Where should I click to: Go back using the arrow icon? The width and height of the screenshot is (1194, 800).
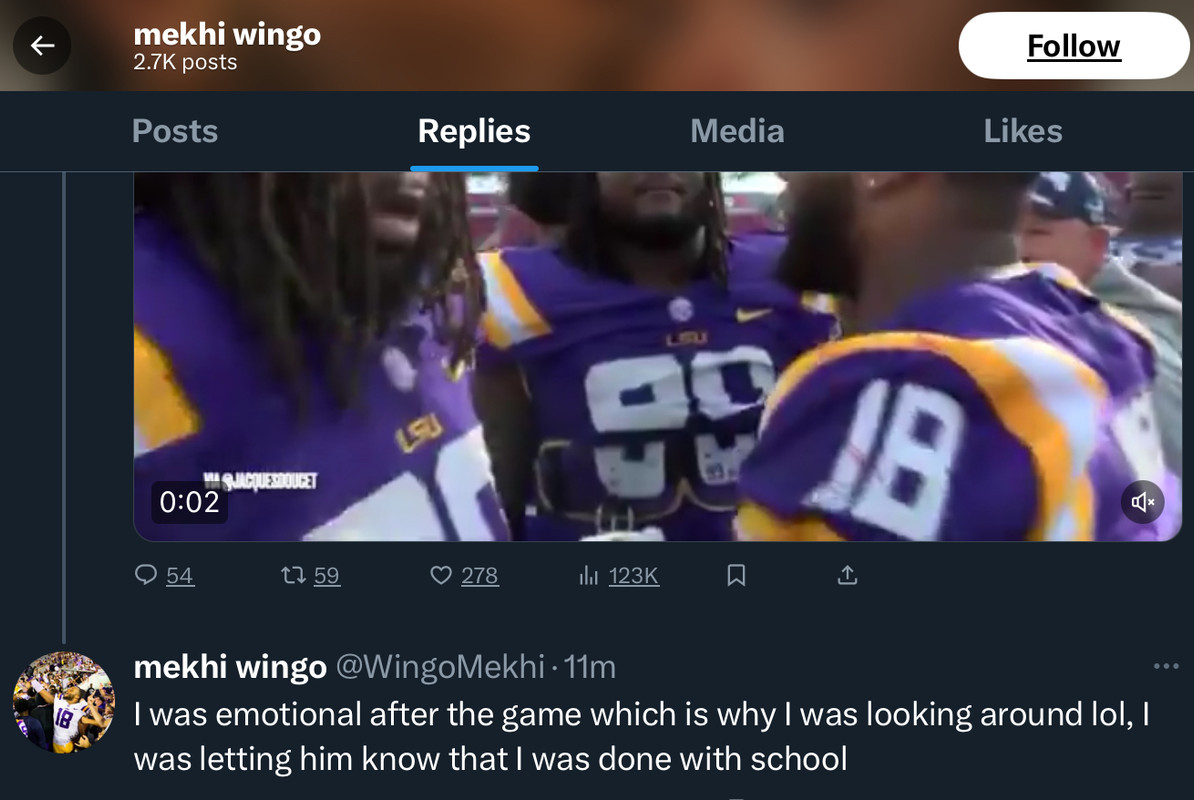point(42,46)
